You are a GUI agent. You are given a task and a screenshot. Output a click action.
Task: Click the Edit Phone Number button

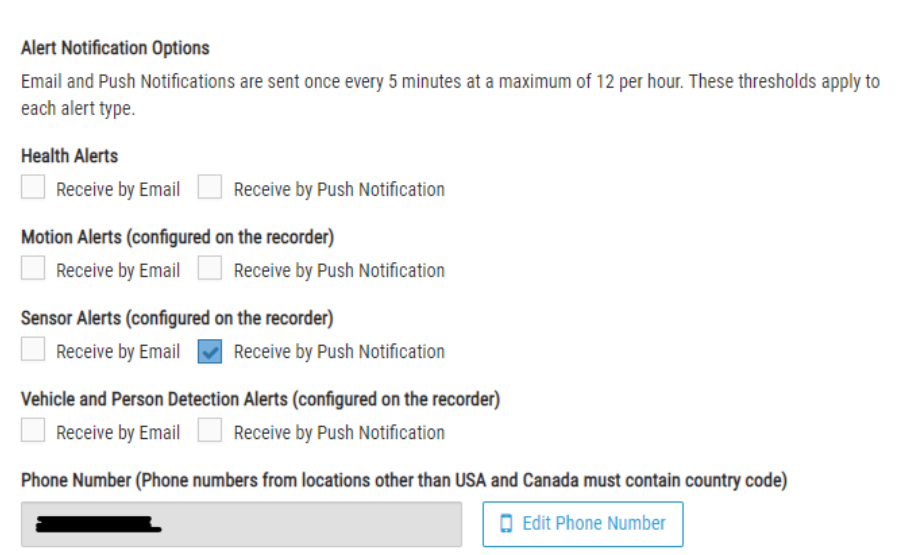pos(583,524)
